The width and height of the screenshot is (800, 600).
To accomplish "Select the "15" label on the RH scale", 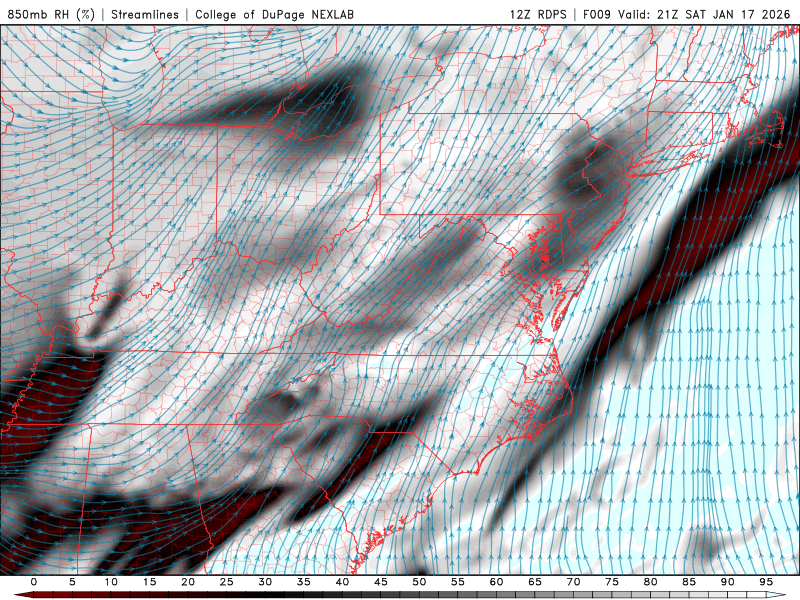I will pos(149,582).
